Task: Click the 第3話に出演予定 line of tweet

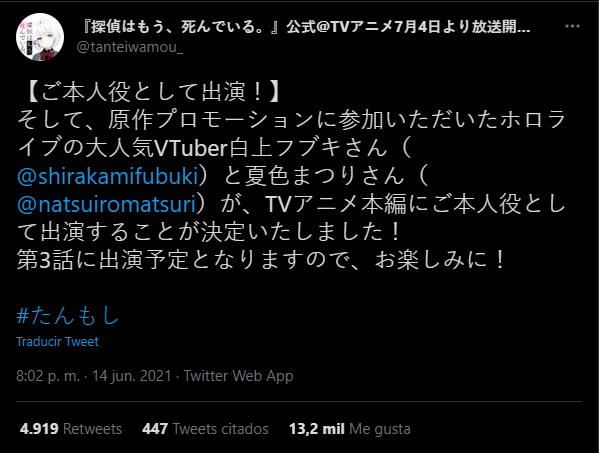Action: click(262, 260)
